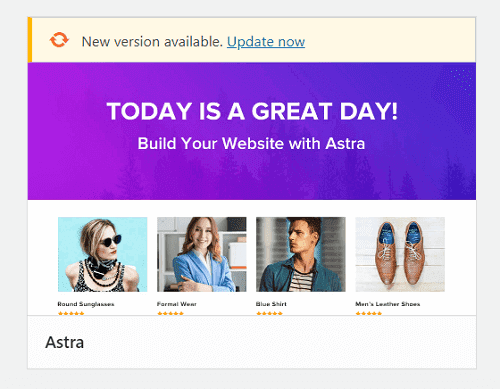This screenshot has height=389, width=500.
Task: Click the Update now link
Action: click(266, 42)
